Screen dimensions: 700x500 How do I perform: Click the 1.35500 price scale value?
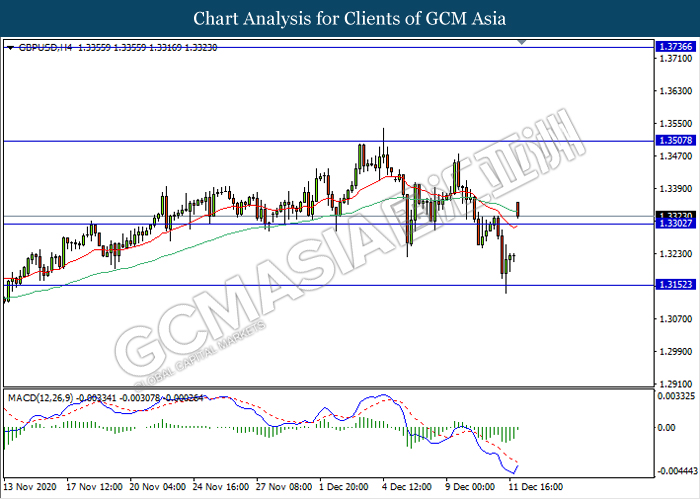click(675, 124)
